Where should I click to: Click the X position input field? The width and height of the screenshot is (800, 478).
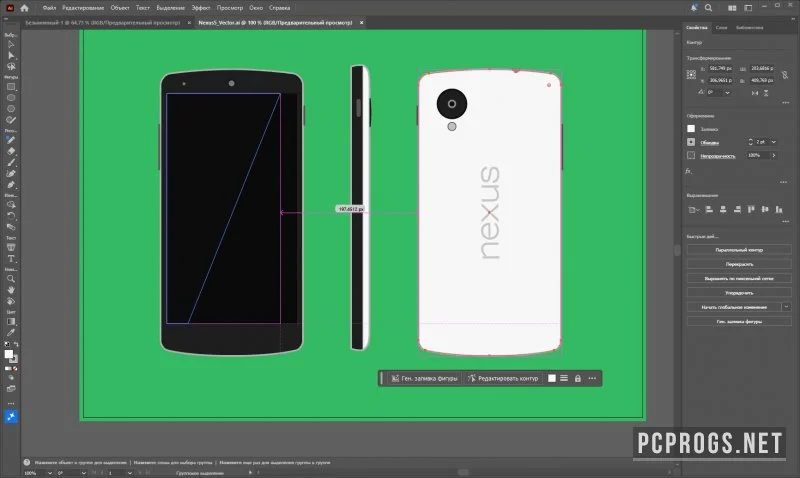point(720,68)
